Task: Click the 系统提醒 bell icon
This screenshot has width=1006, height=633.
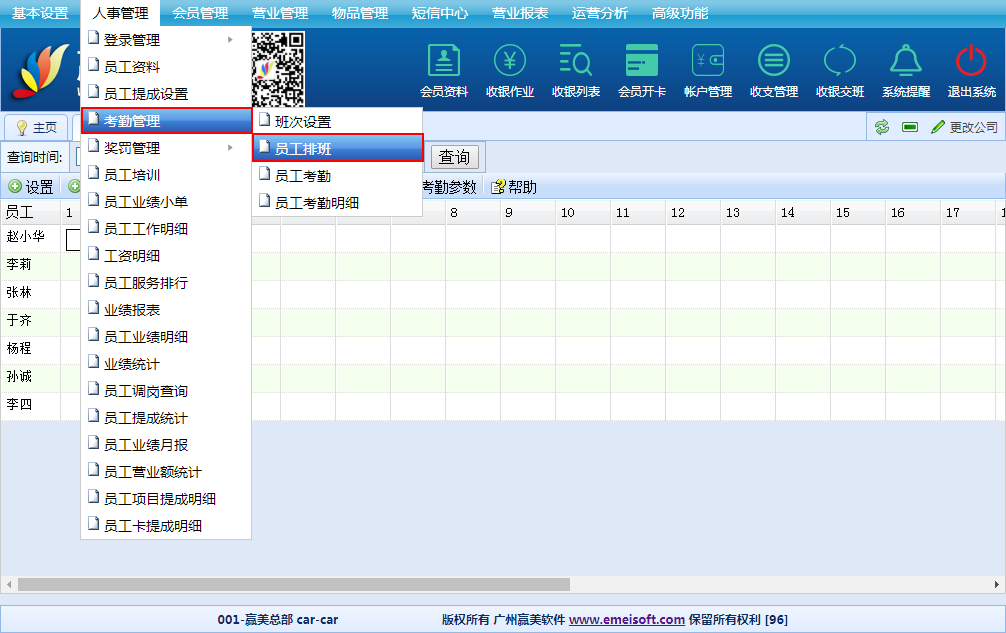Action: click(x=906, y=62)
